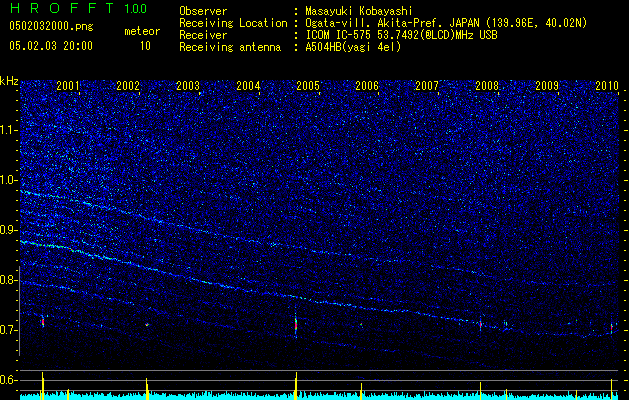Select the ICOM IC-575 receiver description
Viewport: 629px width, 400px height.
tap(401, 35)
